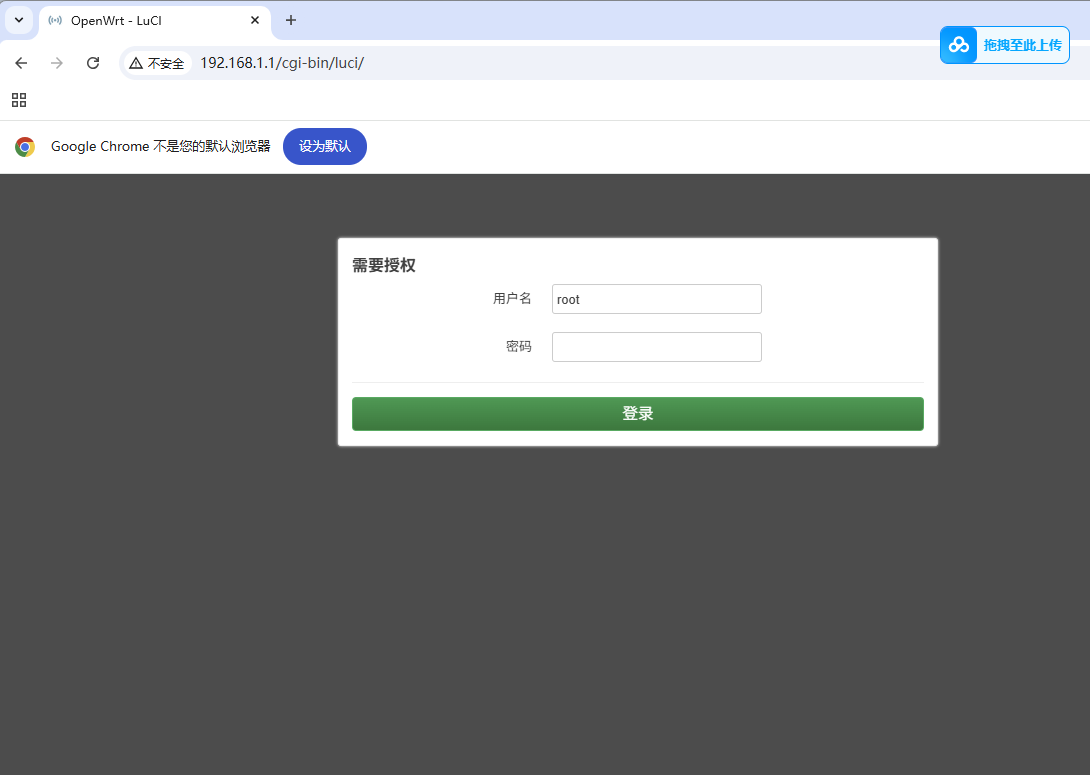Click the 不安全 security badge text

[166, 63]
